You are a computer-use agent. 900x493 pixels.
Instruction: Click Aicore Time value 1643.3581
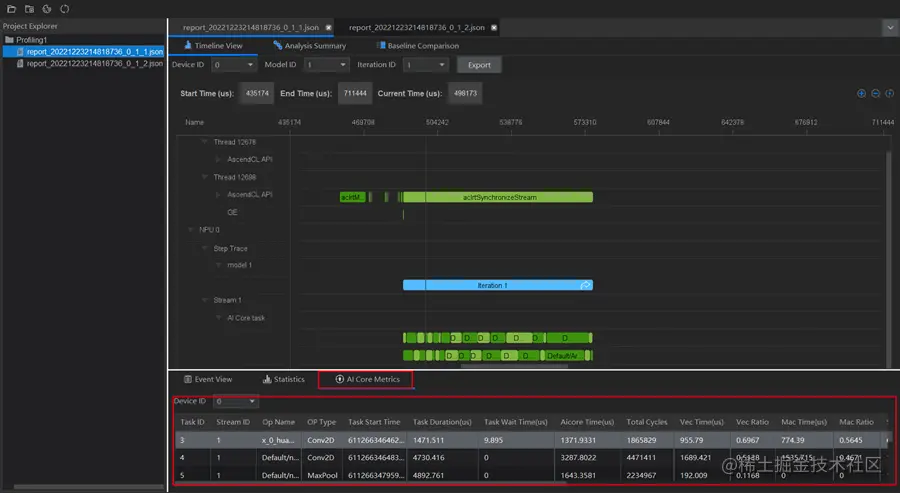(x=578, y=475)
